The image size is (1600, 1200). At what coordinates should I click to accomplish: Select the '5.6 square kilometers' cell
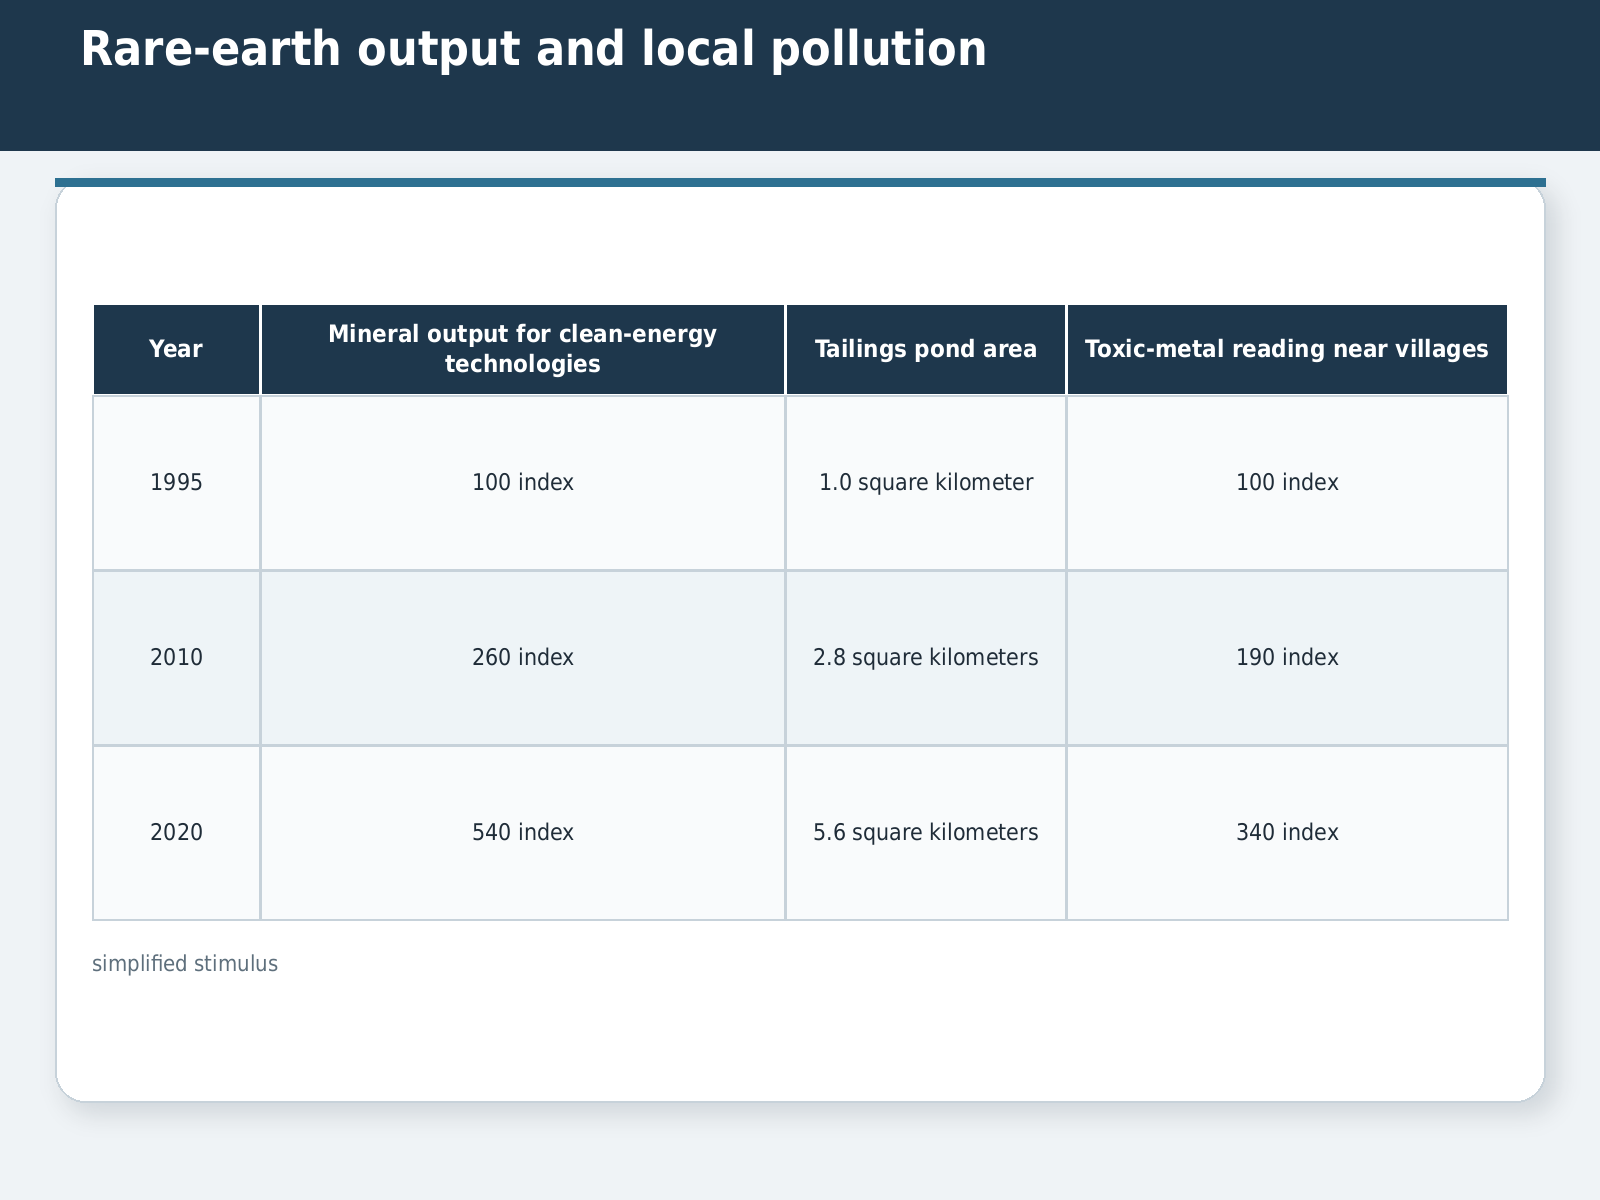pos(926,833)
